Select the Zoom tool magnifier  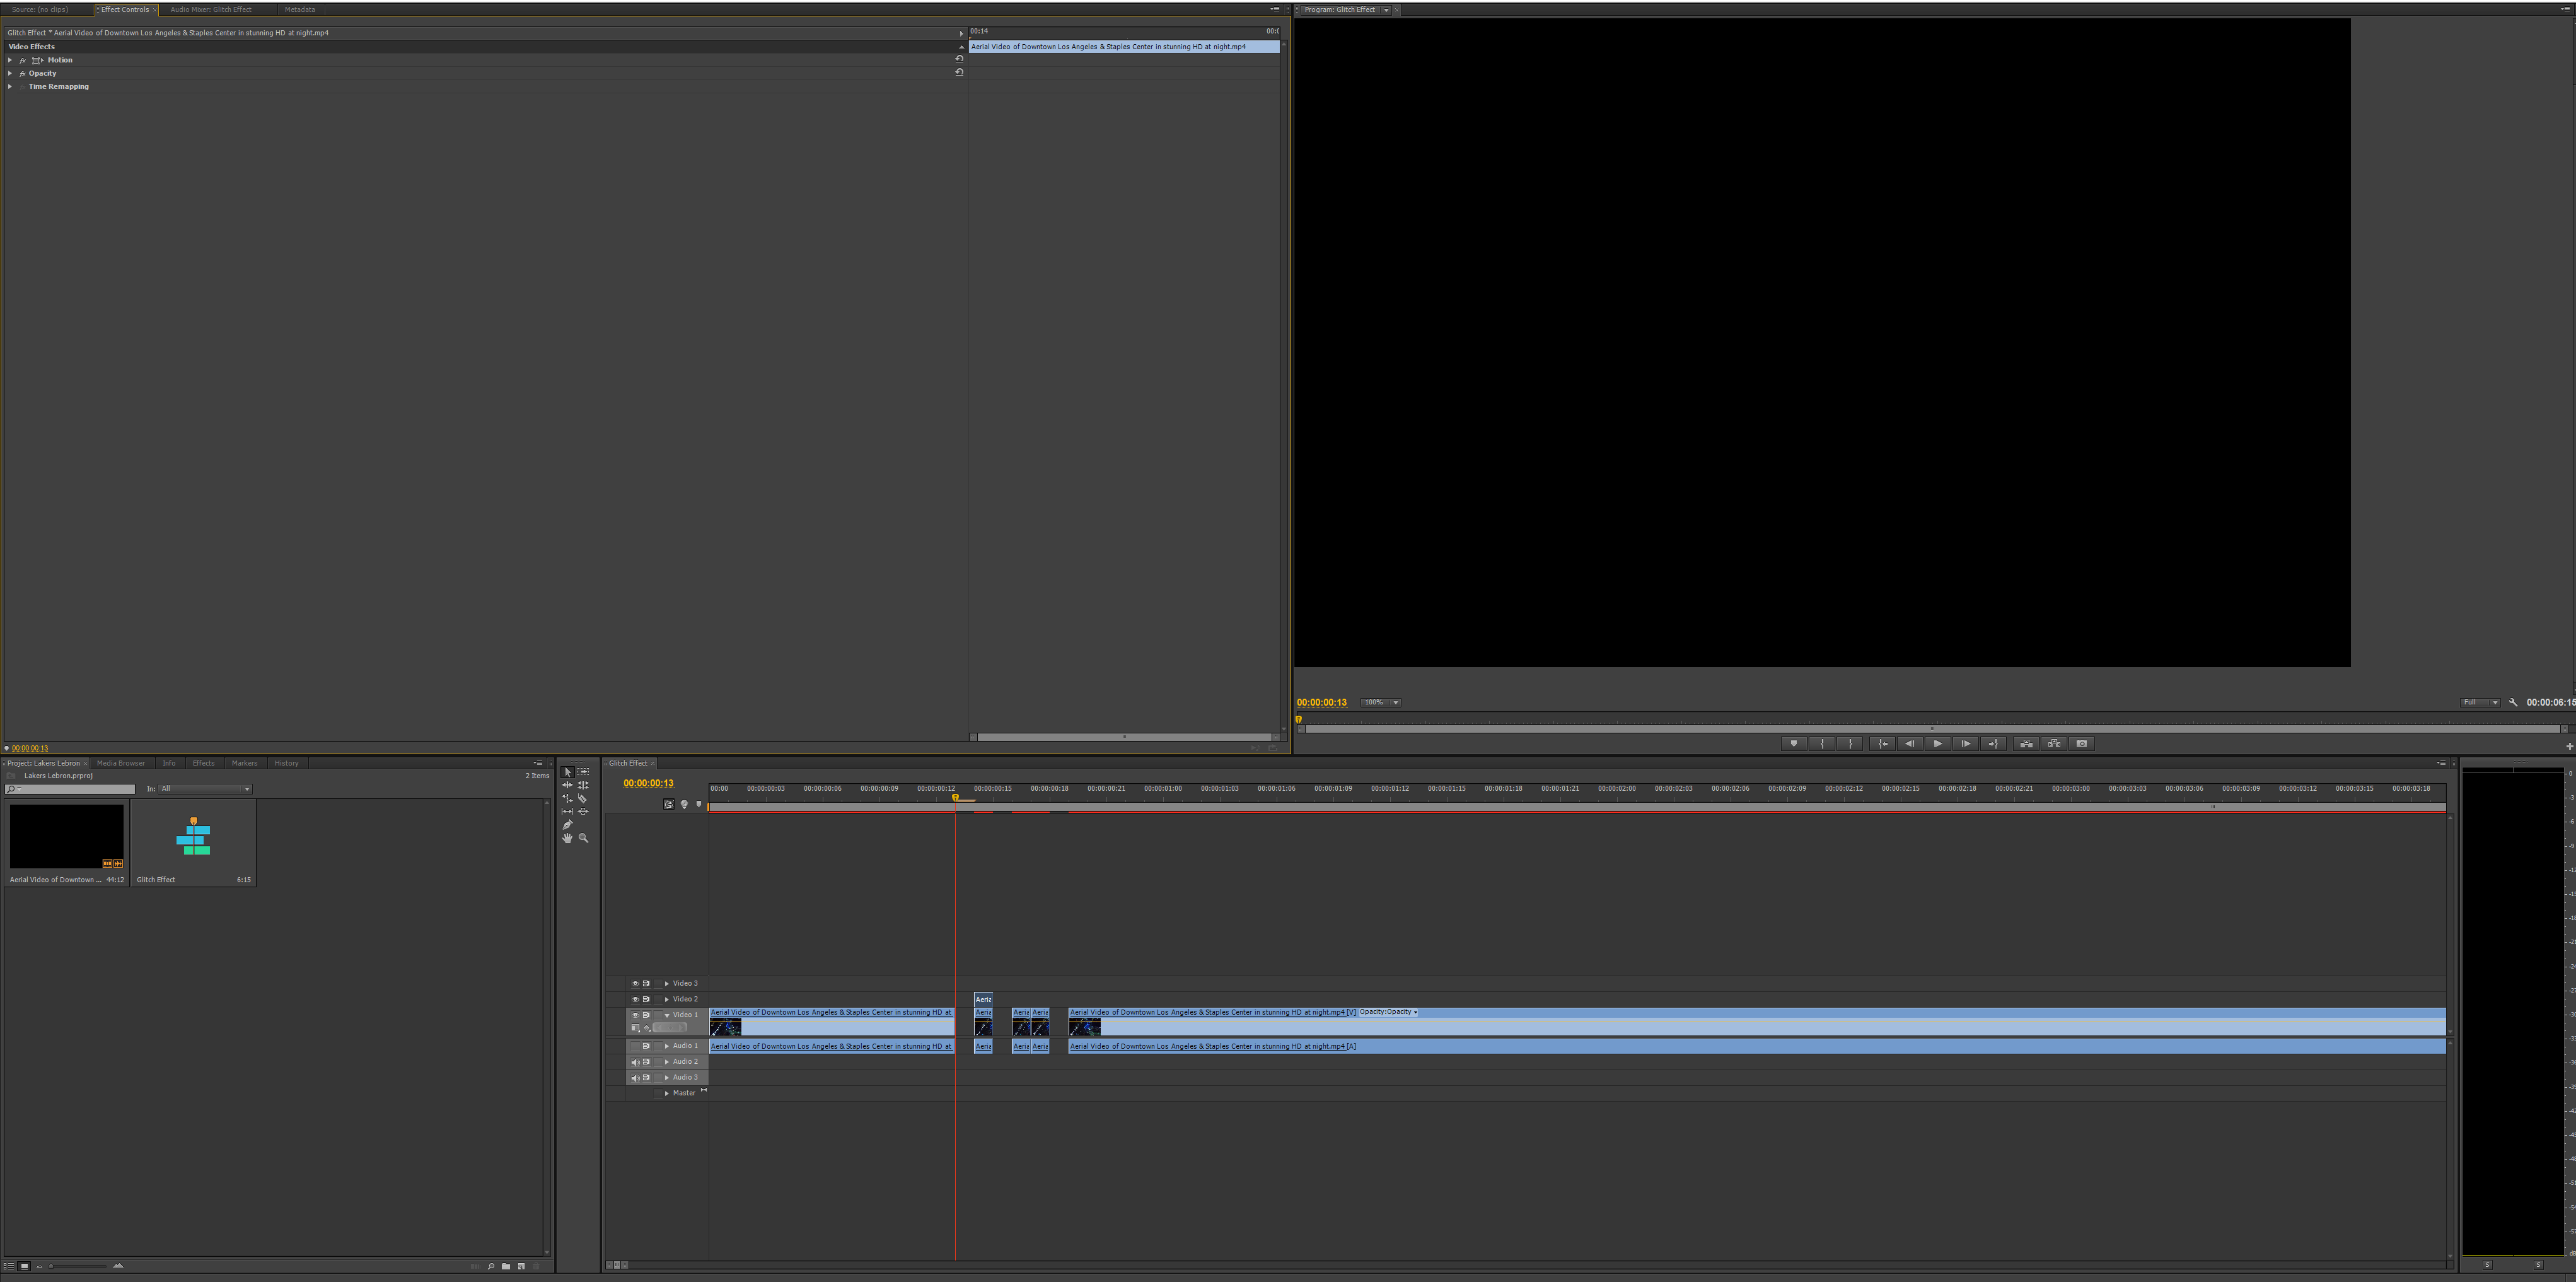click(584, 838)
